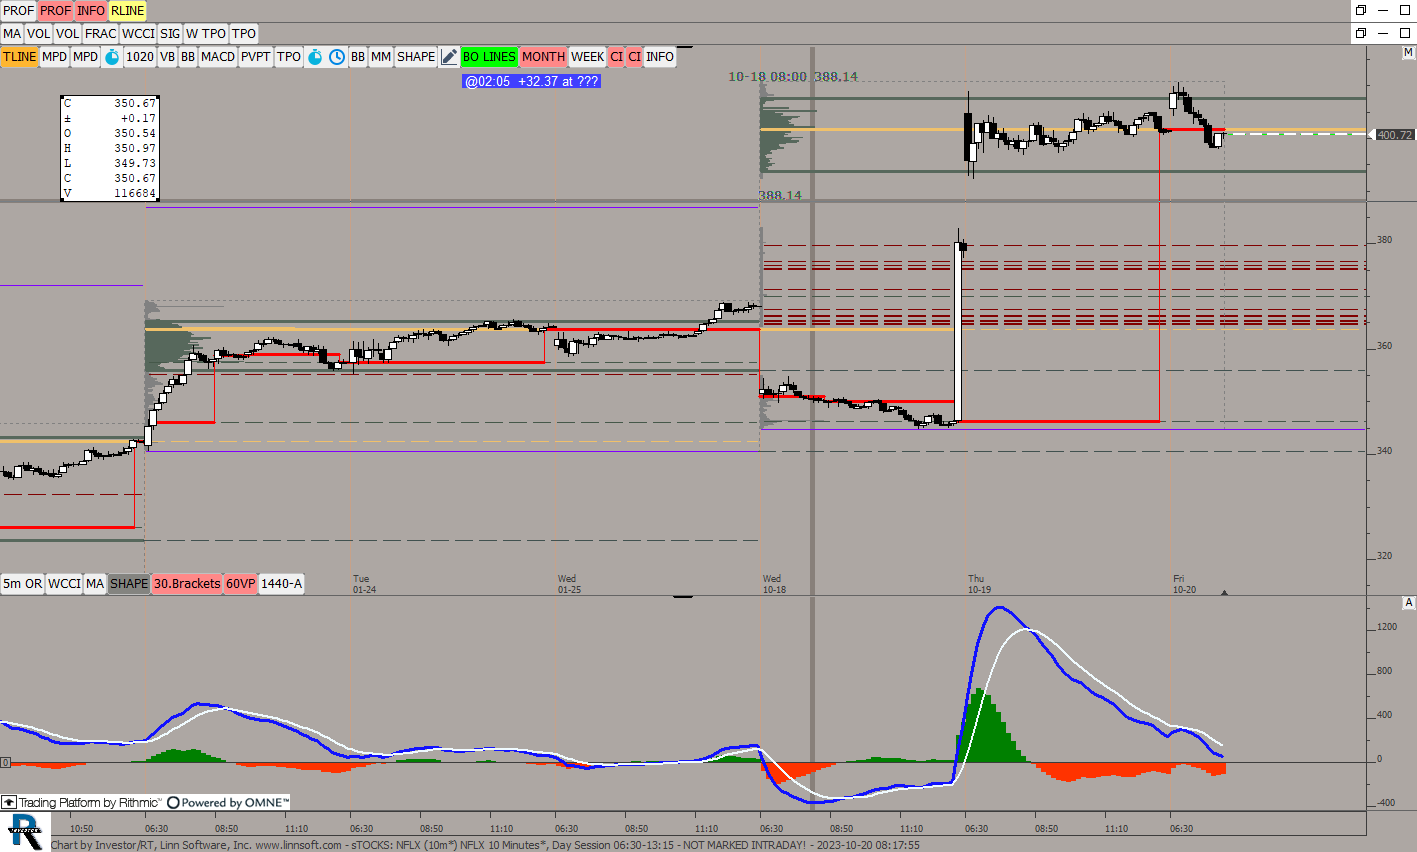Click the BB button next to MM

[358, 57]
